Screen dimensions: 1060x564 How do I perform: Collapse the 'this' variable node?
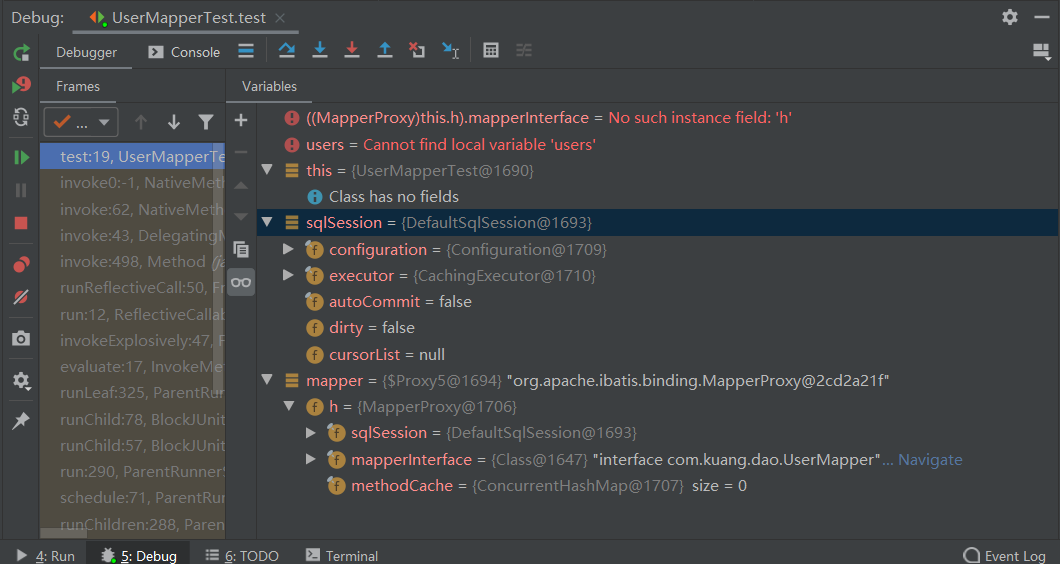[x=267, y=170]
